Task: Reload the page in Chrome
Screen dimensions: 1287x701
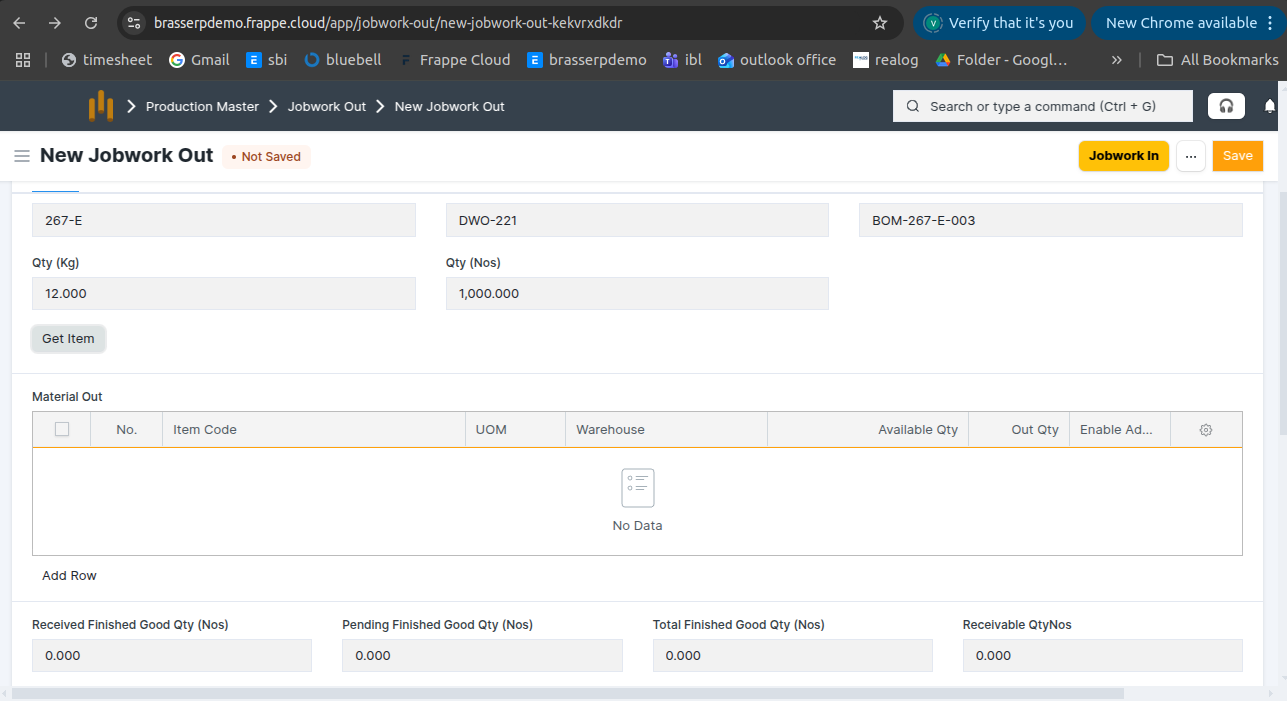Action: tap(91, 23)
